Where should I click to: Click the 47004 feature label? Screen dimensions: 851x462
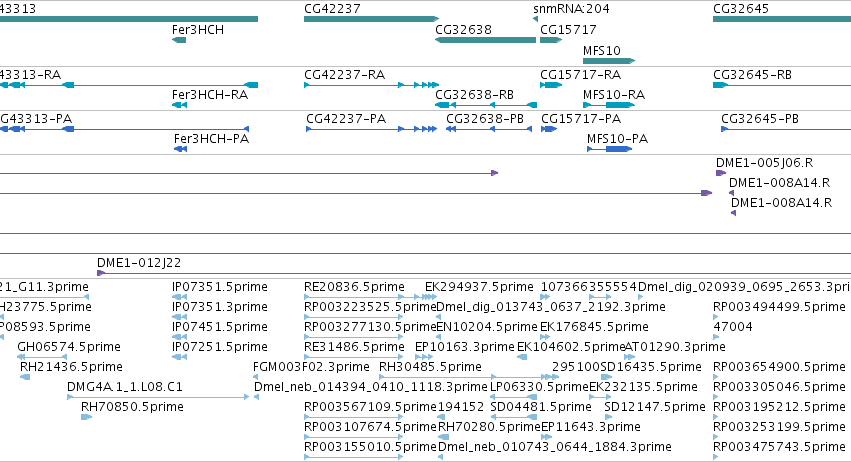[x=733, y=327]
